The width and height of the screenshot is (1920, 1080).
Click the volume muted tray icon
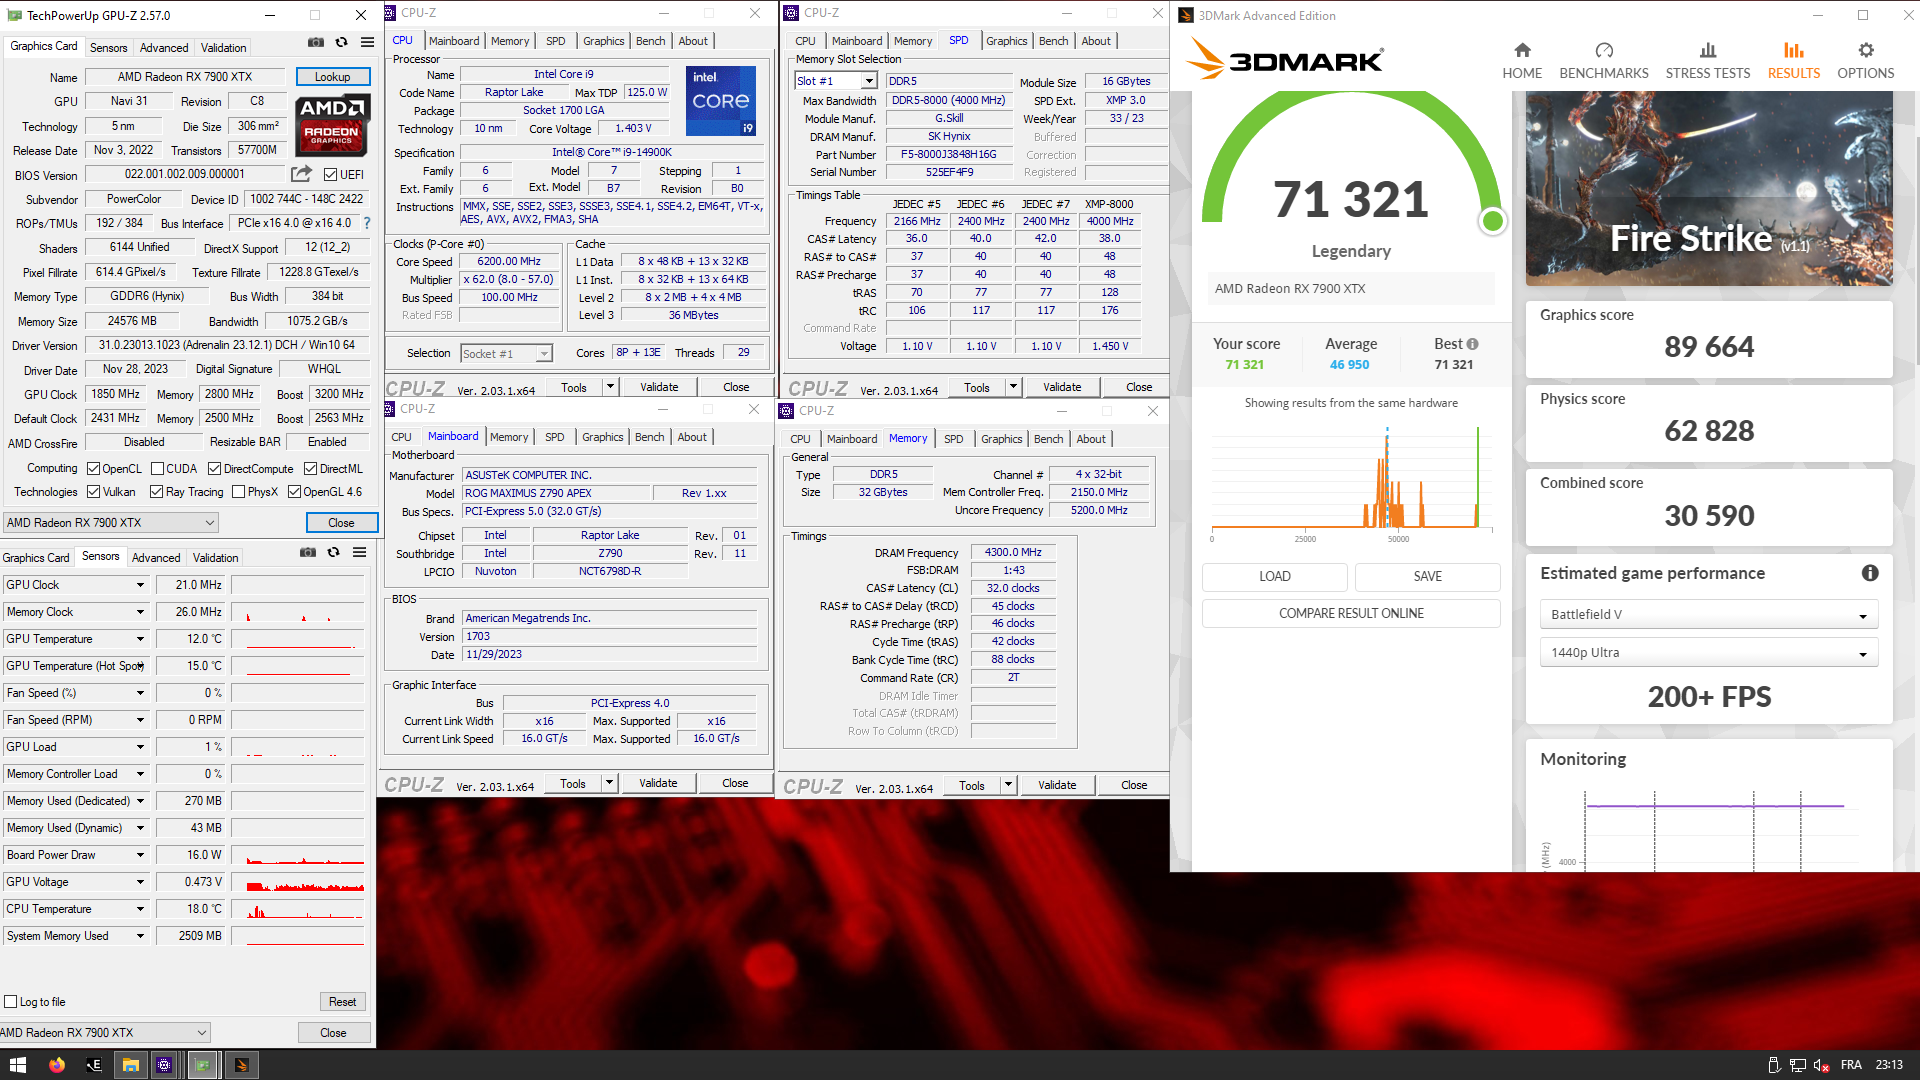pyautogui.click(x=1821, y=1065)
